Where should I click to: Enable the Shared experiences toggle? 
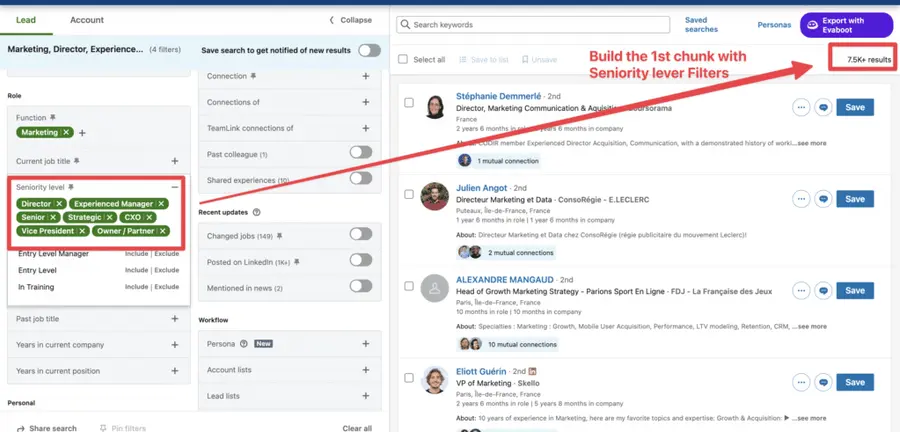361,178
